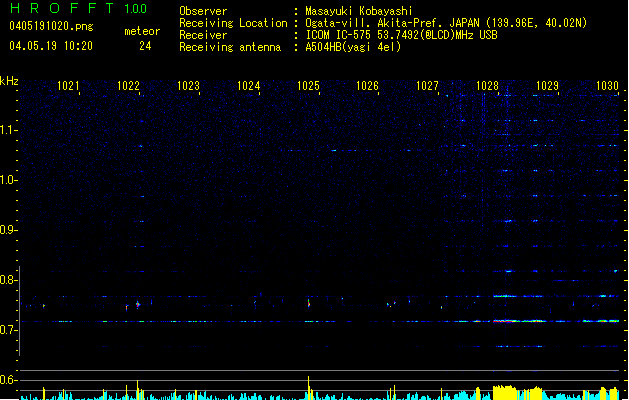
Task: Click the 0.7 frequency axis label
Action: coord(8,330)
